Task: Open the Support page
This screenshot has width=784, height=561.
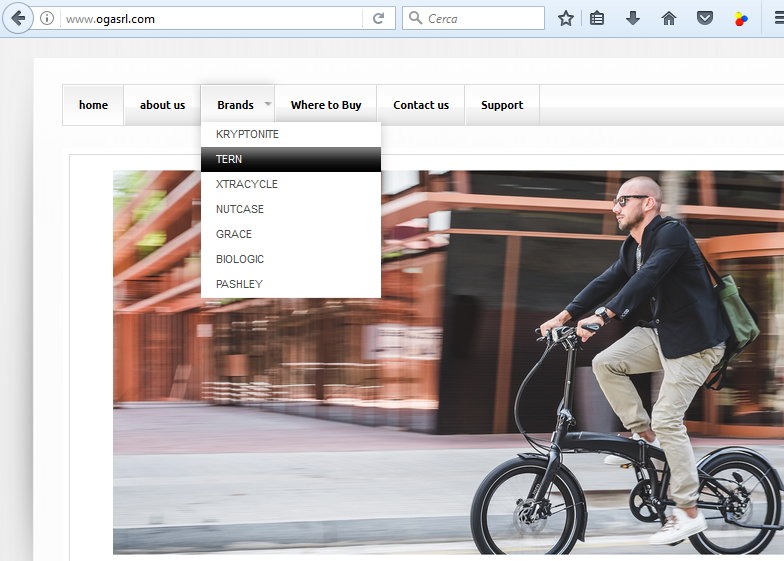Action: pyautogui.click(x=502, y=105)
